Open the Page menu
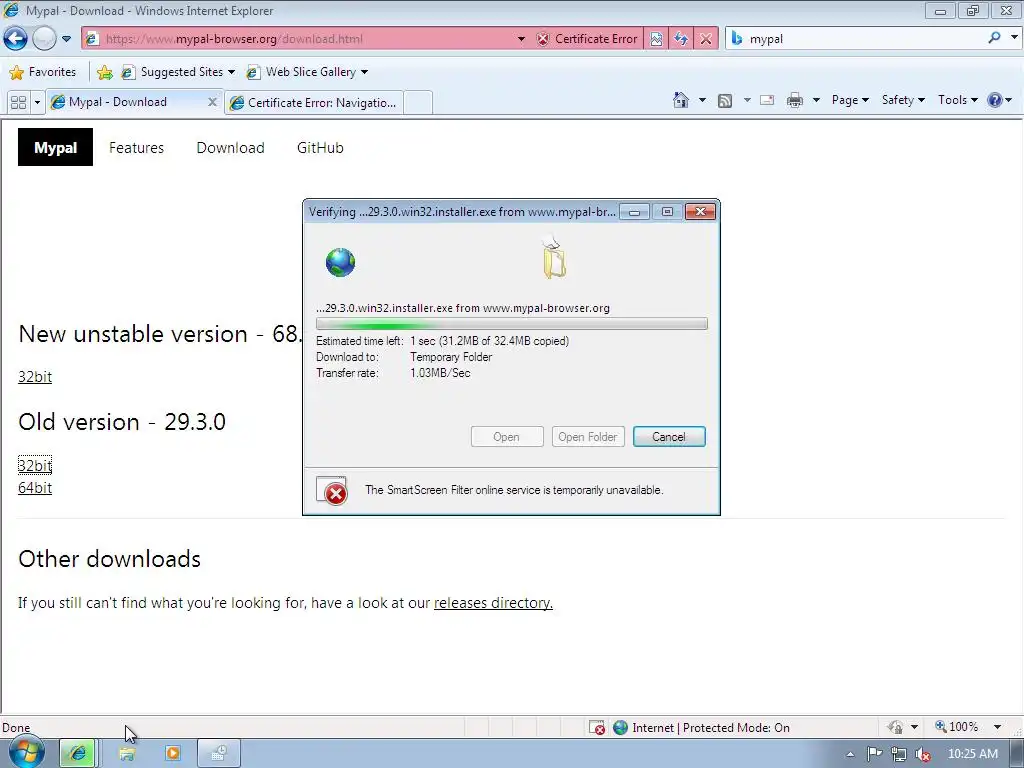Screen dimensions: 1024x768 point(850,100)
